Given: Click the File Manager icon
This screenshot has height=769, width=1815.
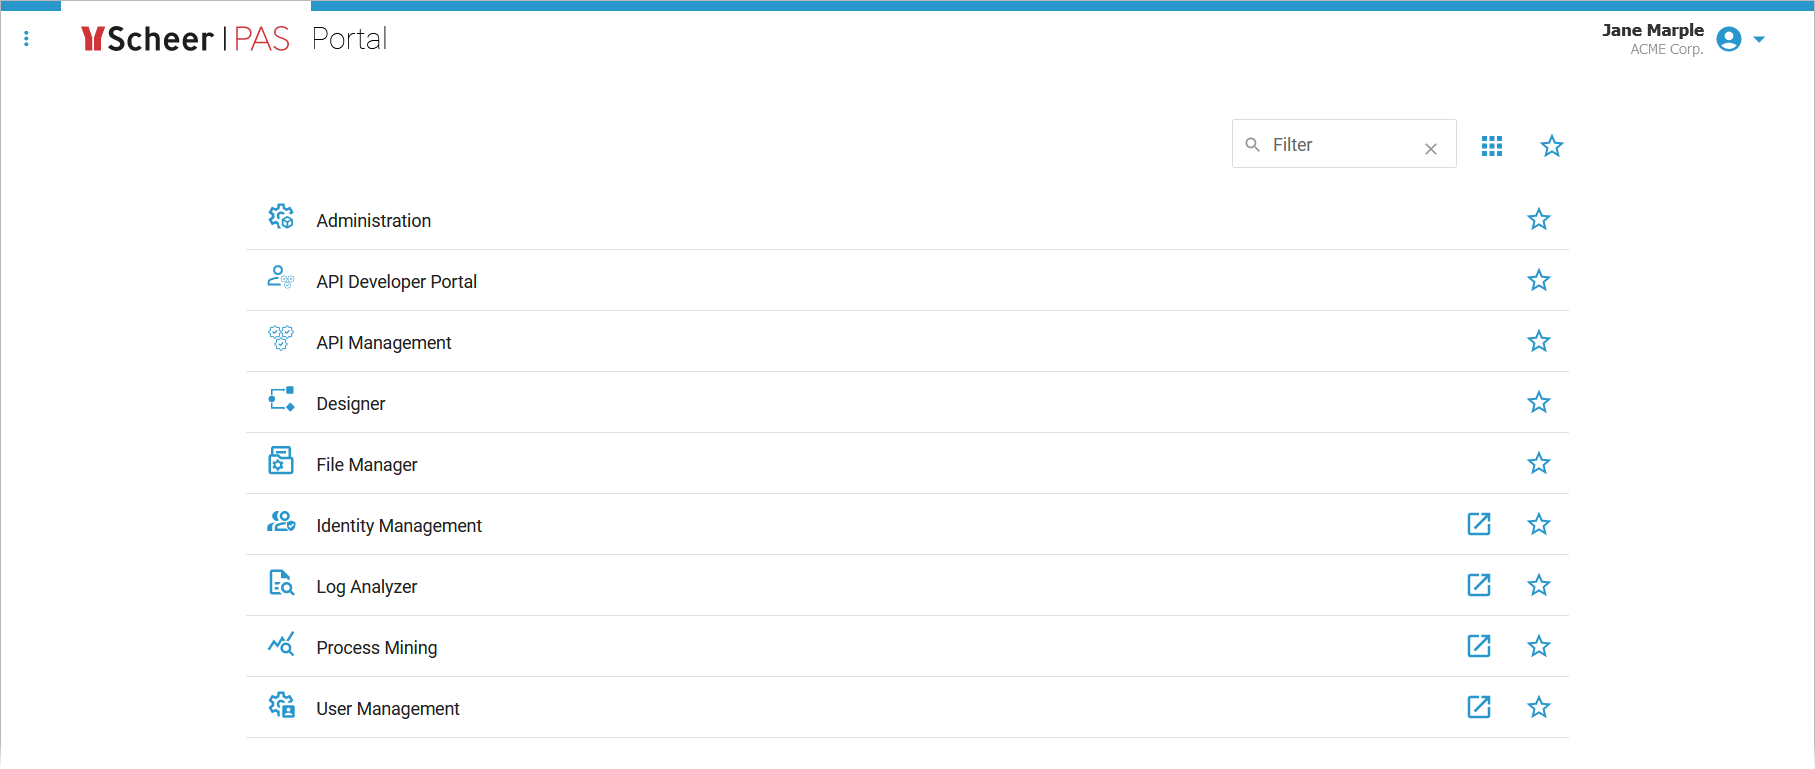Looking at the screenshot, I should (x=281, y=461).
